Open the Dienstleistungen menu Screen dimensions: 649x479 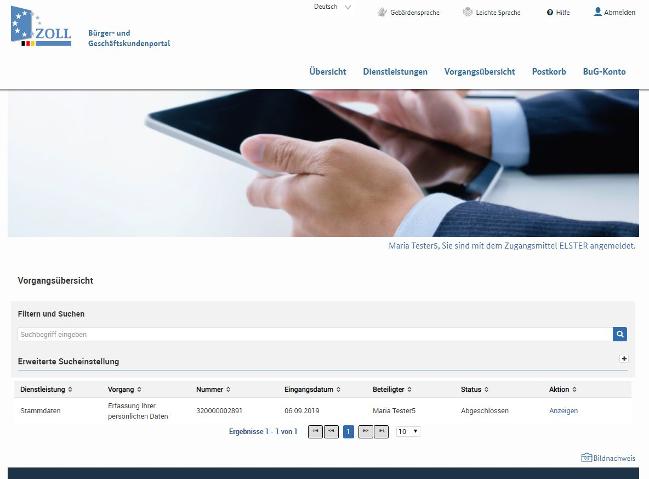coord(395,72)
